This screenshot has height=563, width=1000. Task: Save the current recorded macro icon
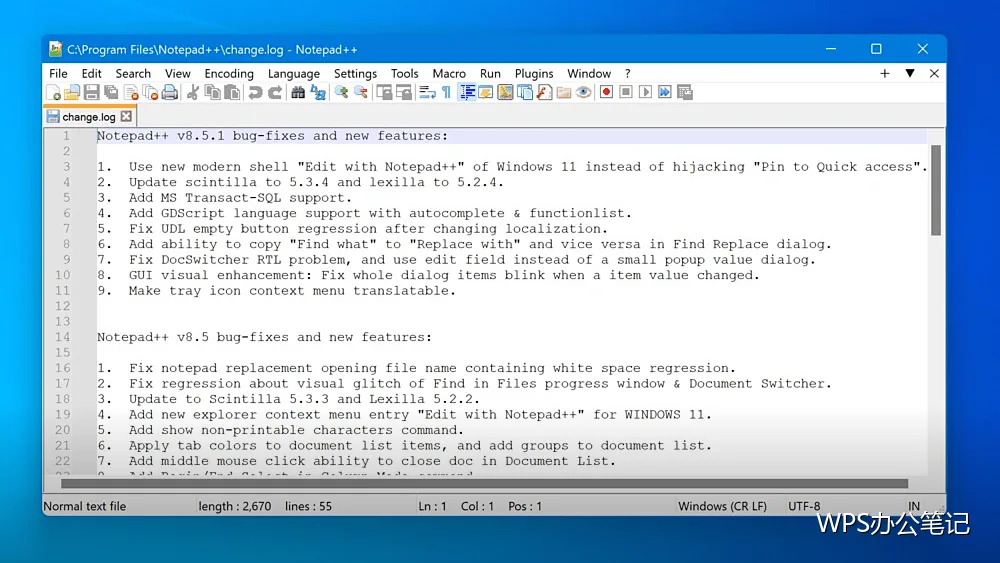point(685,92)
